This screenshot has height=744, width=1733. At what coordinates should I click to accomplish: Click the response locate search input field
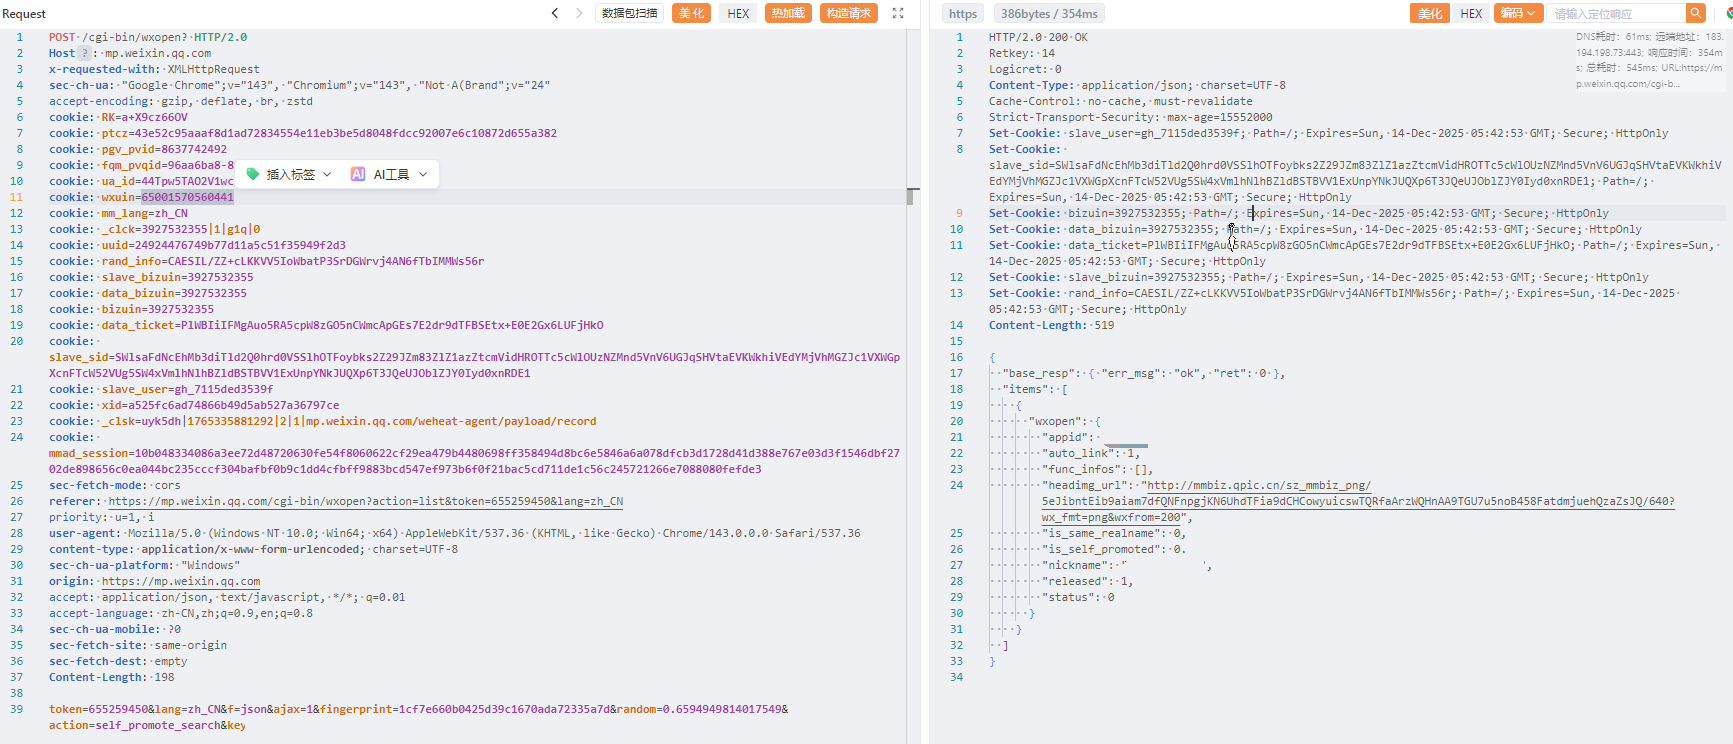pos(1615,13)
